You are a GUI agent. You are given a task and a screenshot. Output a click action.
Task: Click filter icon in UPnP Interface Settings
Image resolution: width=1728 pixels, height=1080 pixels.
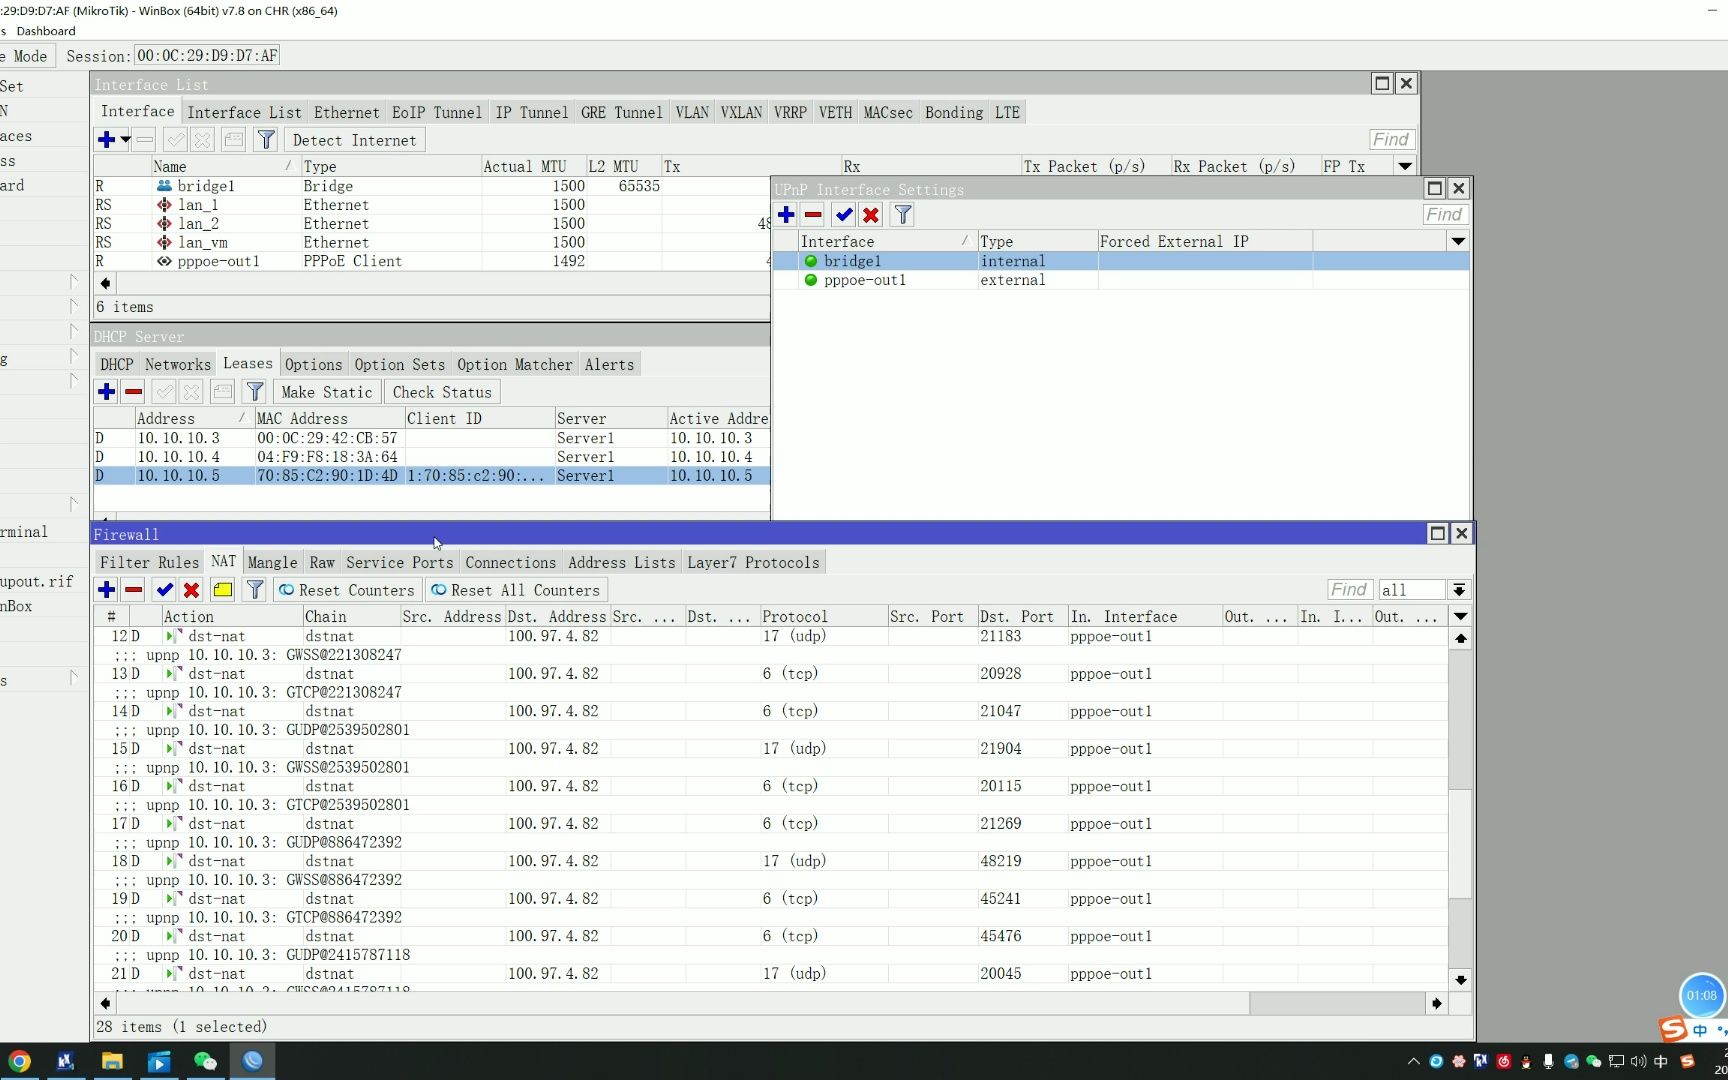(x=902, y=215)
